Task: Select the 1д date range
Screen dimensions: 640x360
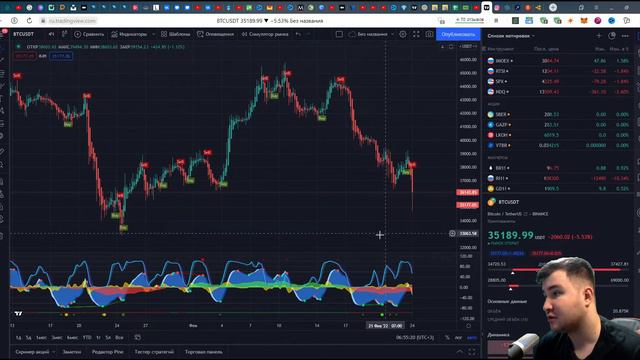Action: [18, 338]
